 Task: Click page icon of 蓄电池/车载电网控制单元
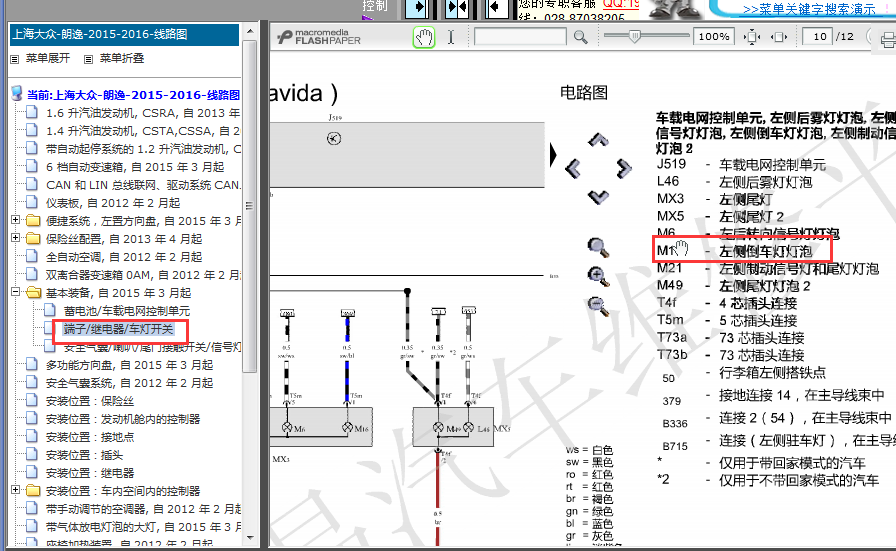coord(50,310)
